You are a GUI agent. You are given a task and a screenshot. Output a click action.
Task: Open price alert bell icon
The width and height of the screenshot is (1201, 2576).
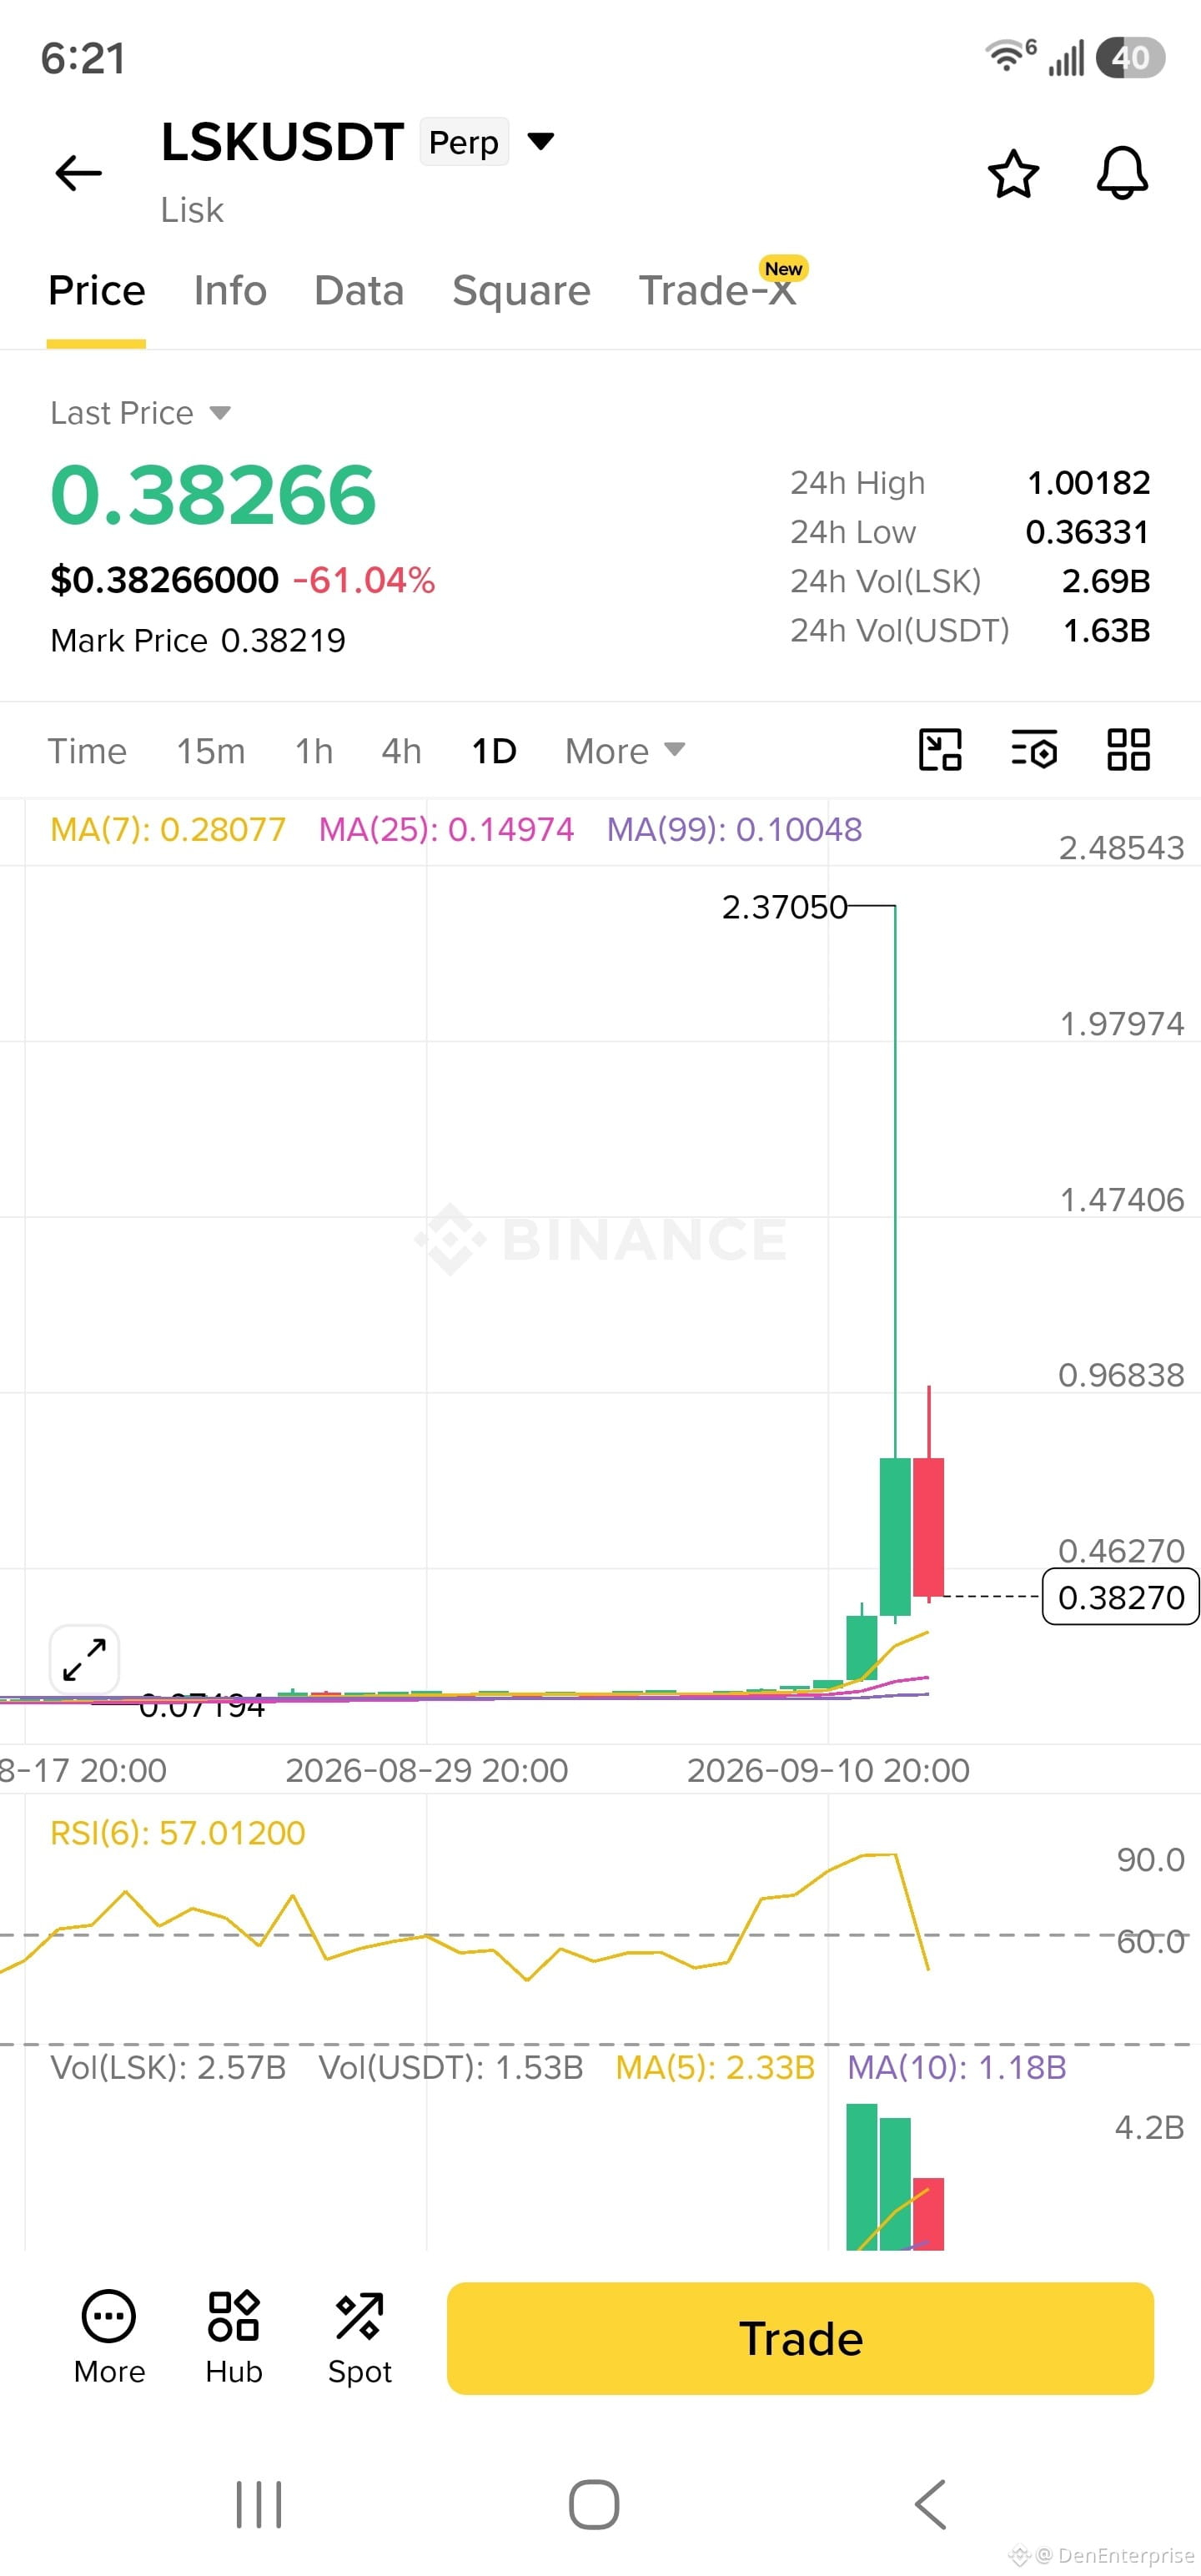[x=1122, y=173]
